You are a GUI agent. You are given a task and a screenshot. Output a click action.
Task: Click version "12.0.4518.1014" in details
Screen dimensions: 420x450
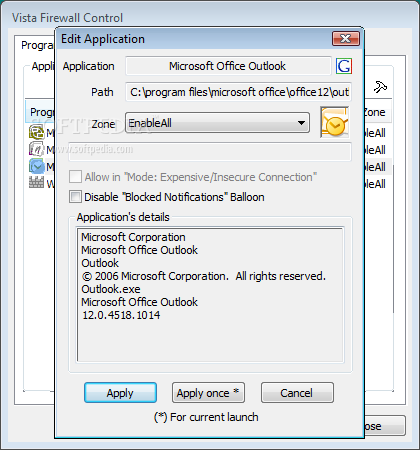[x=121, y=315]
